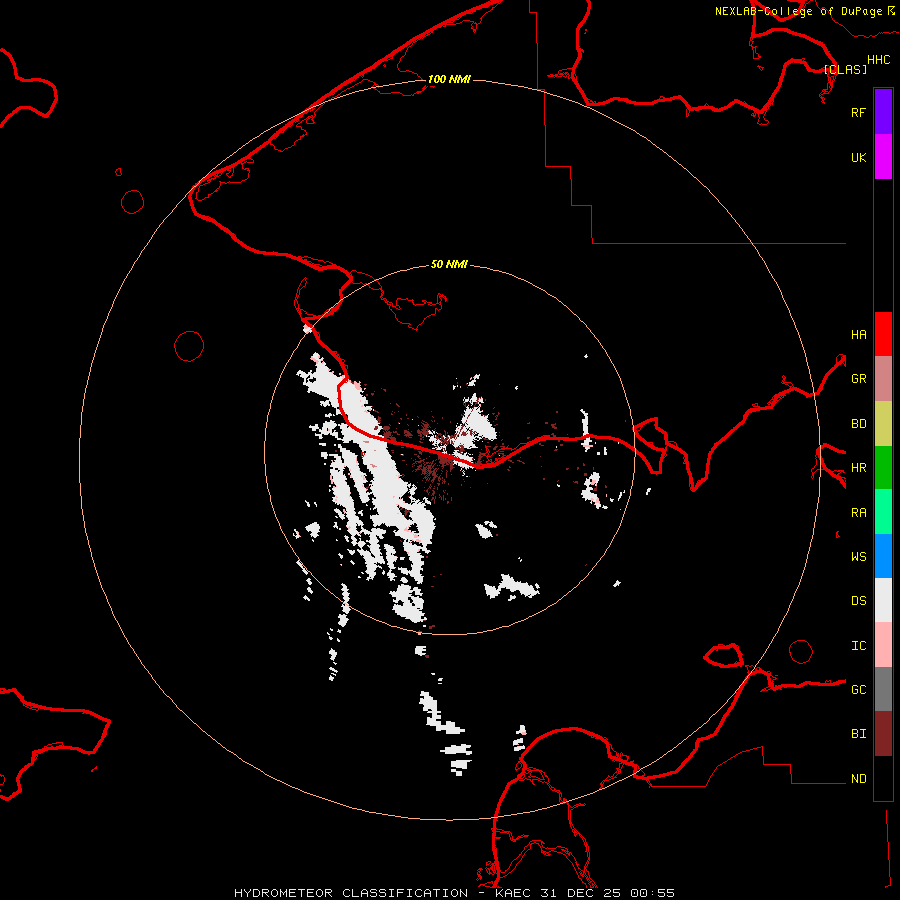This screenshot has width=900, height=900.
Task: Click the 00:55 timestamp
Action: pyautogui.click(x=652, y=893)
